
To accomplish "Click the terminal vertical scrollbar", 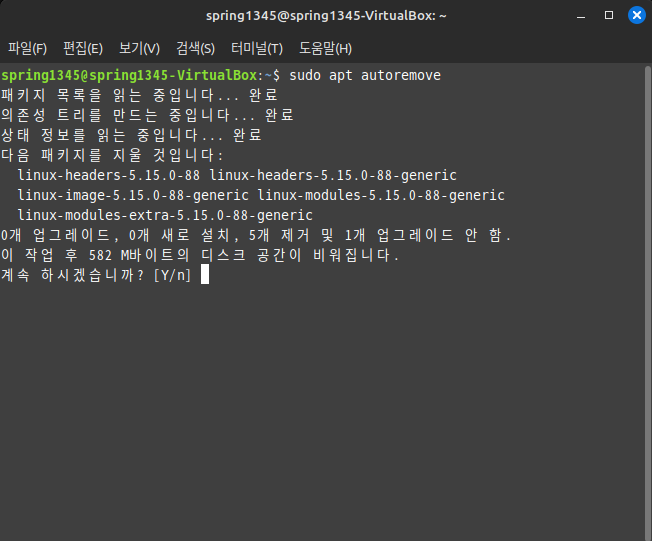I will [648, 303].
